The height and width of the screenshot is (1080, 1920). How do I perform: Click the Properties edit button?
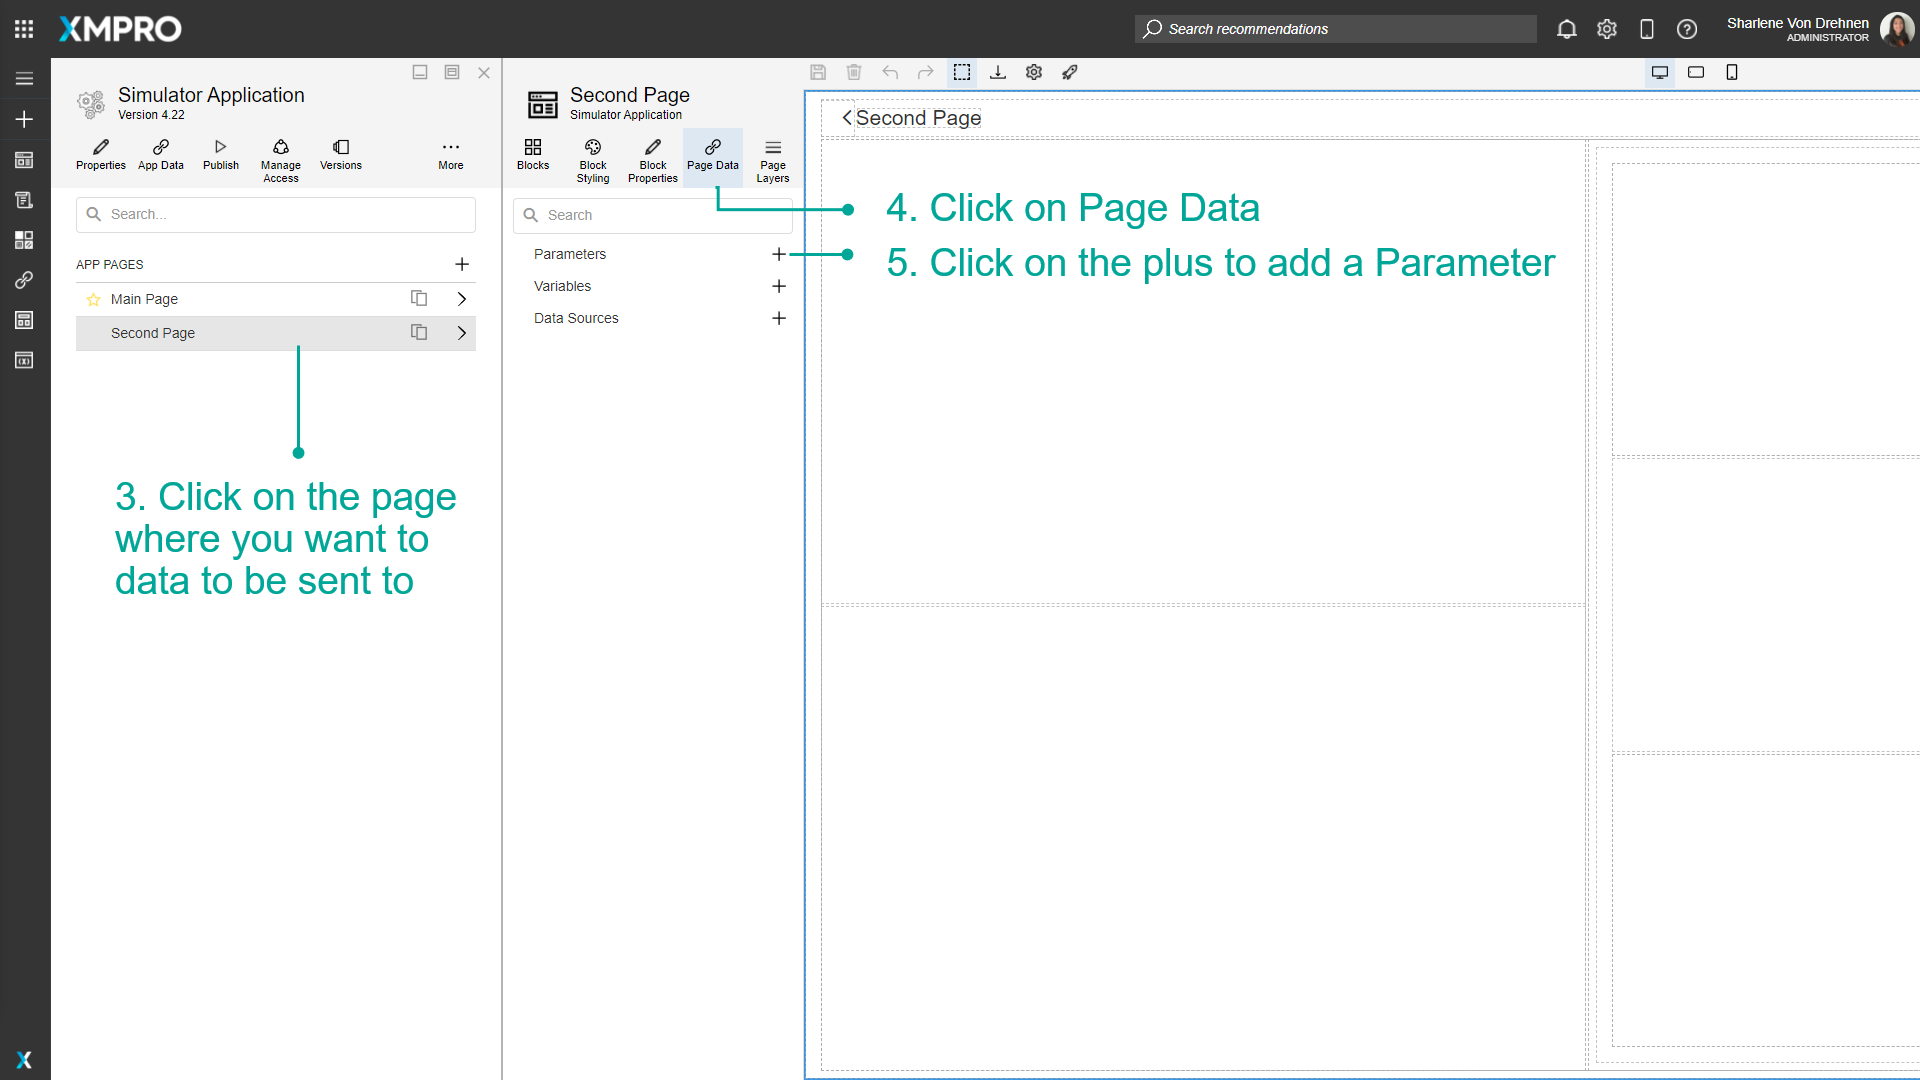tap(100, 155)
